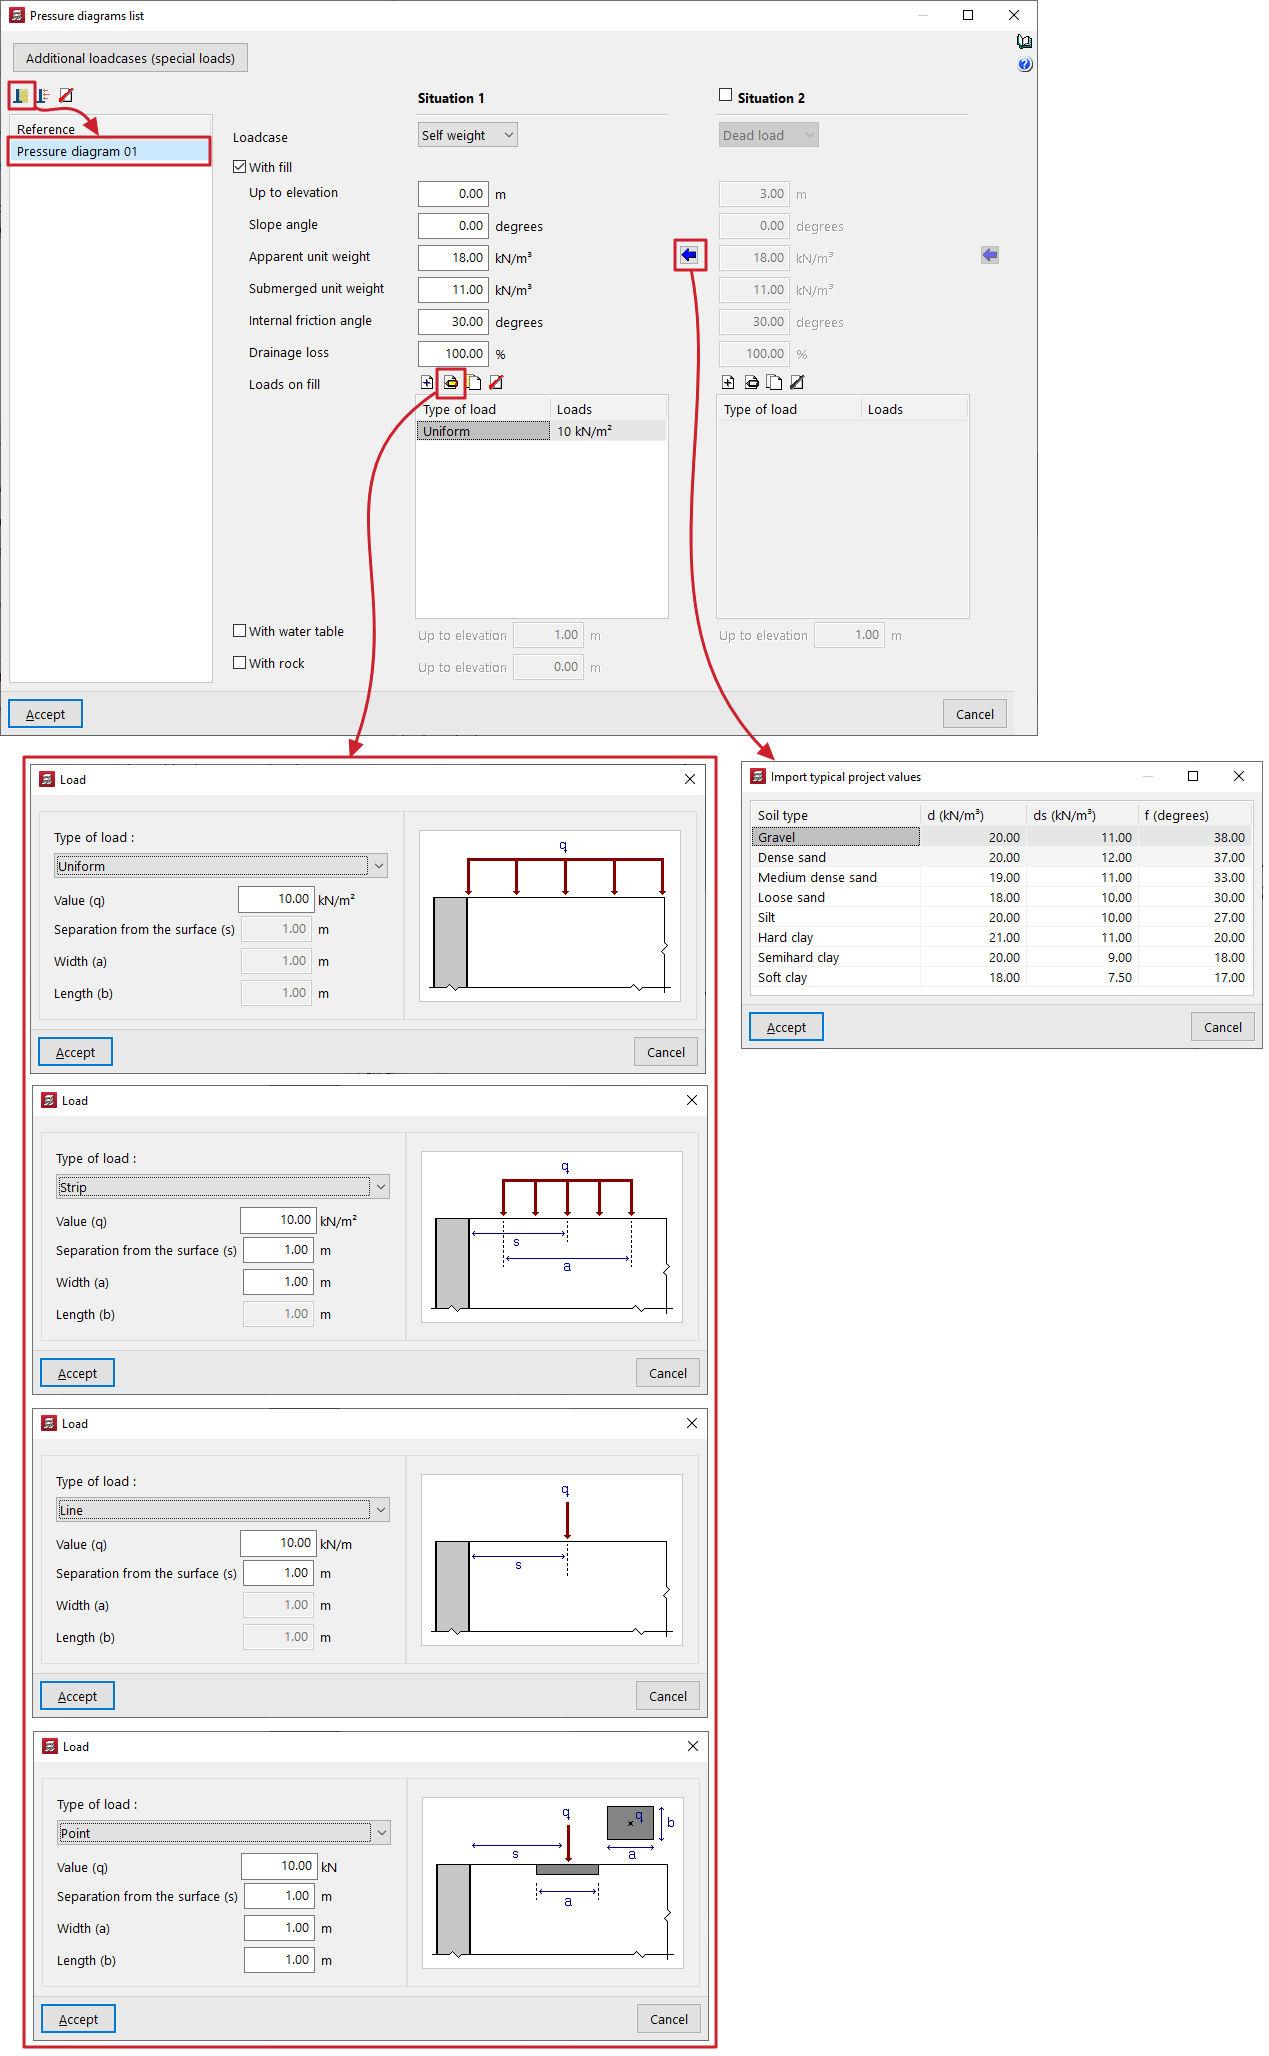Click Cancel in Import typical project values
The image size is (1269, 2056).
coord(1223,1027)
